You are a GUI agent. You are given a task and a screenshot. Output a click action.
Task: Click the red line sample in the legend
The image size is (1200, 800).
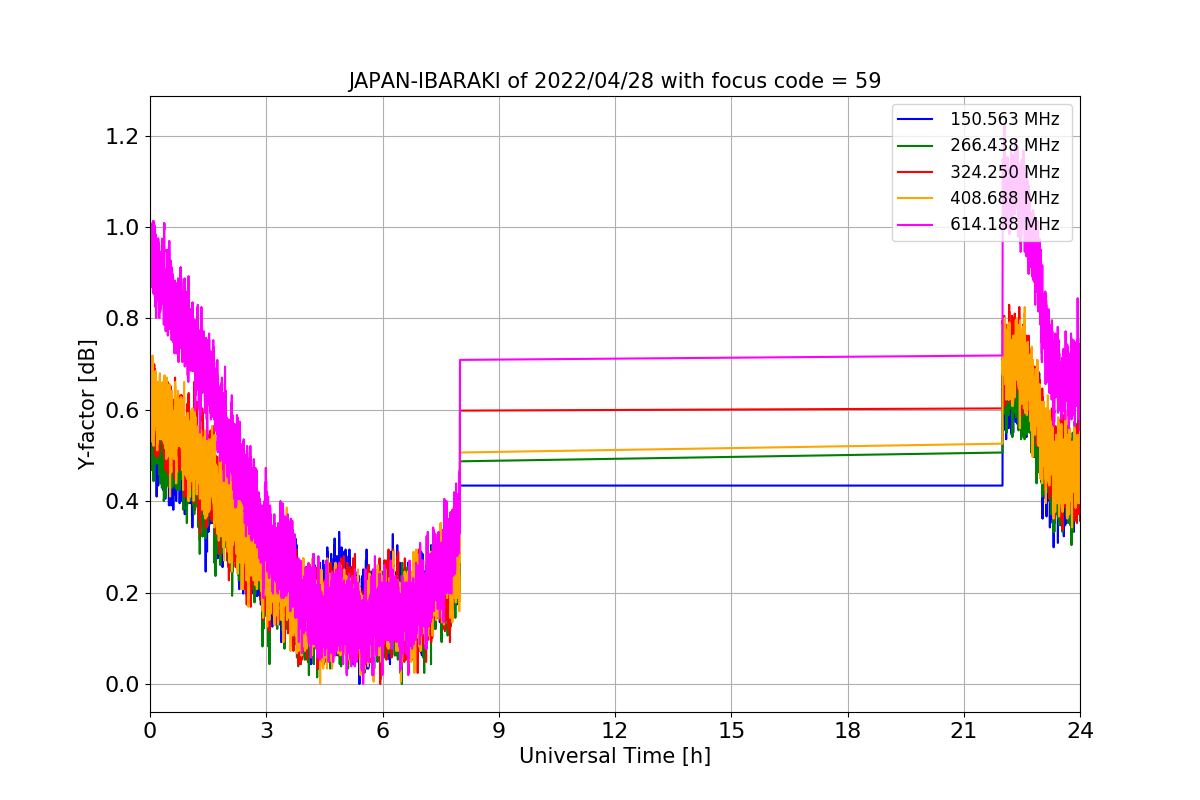point(916,172)
